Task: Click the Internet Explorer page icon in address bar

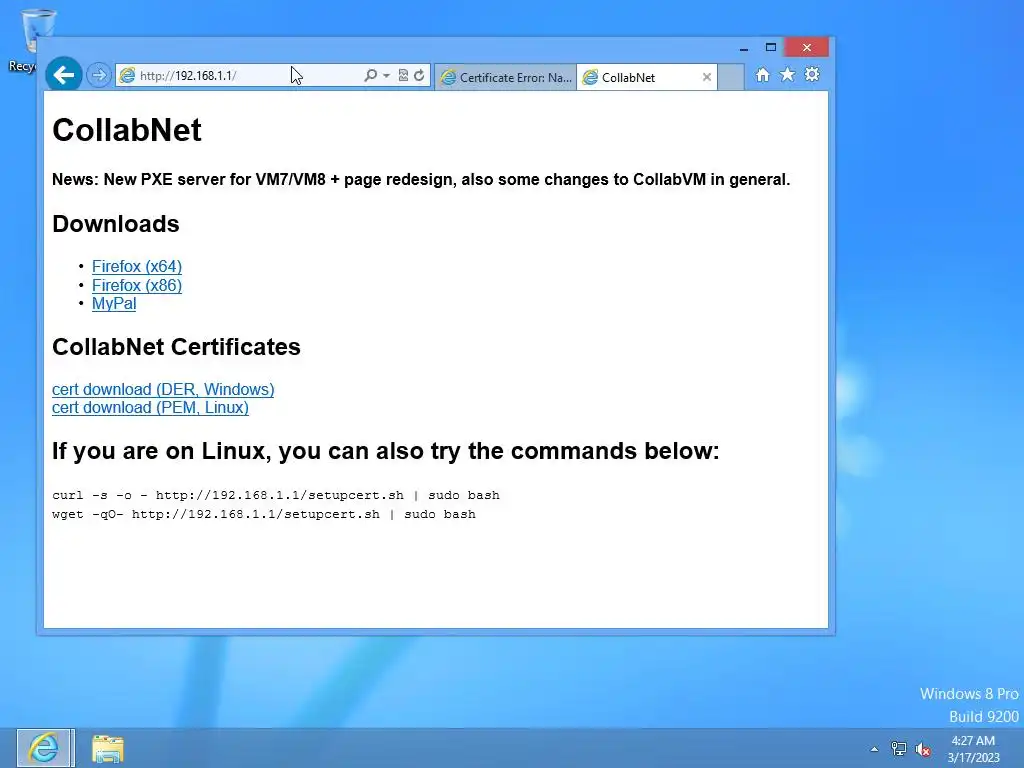Action: 127,75
